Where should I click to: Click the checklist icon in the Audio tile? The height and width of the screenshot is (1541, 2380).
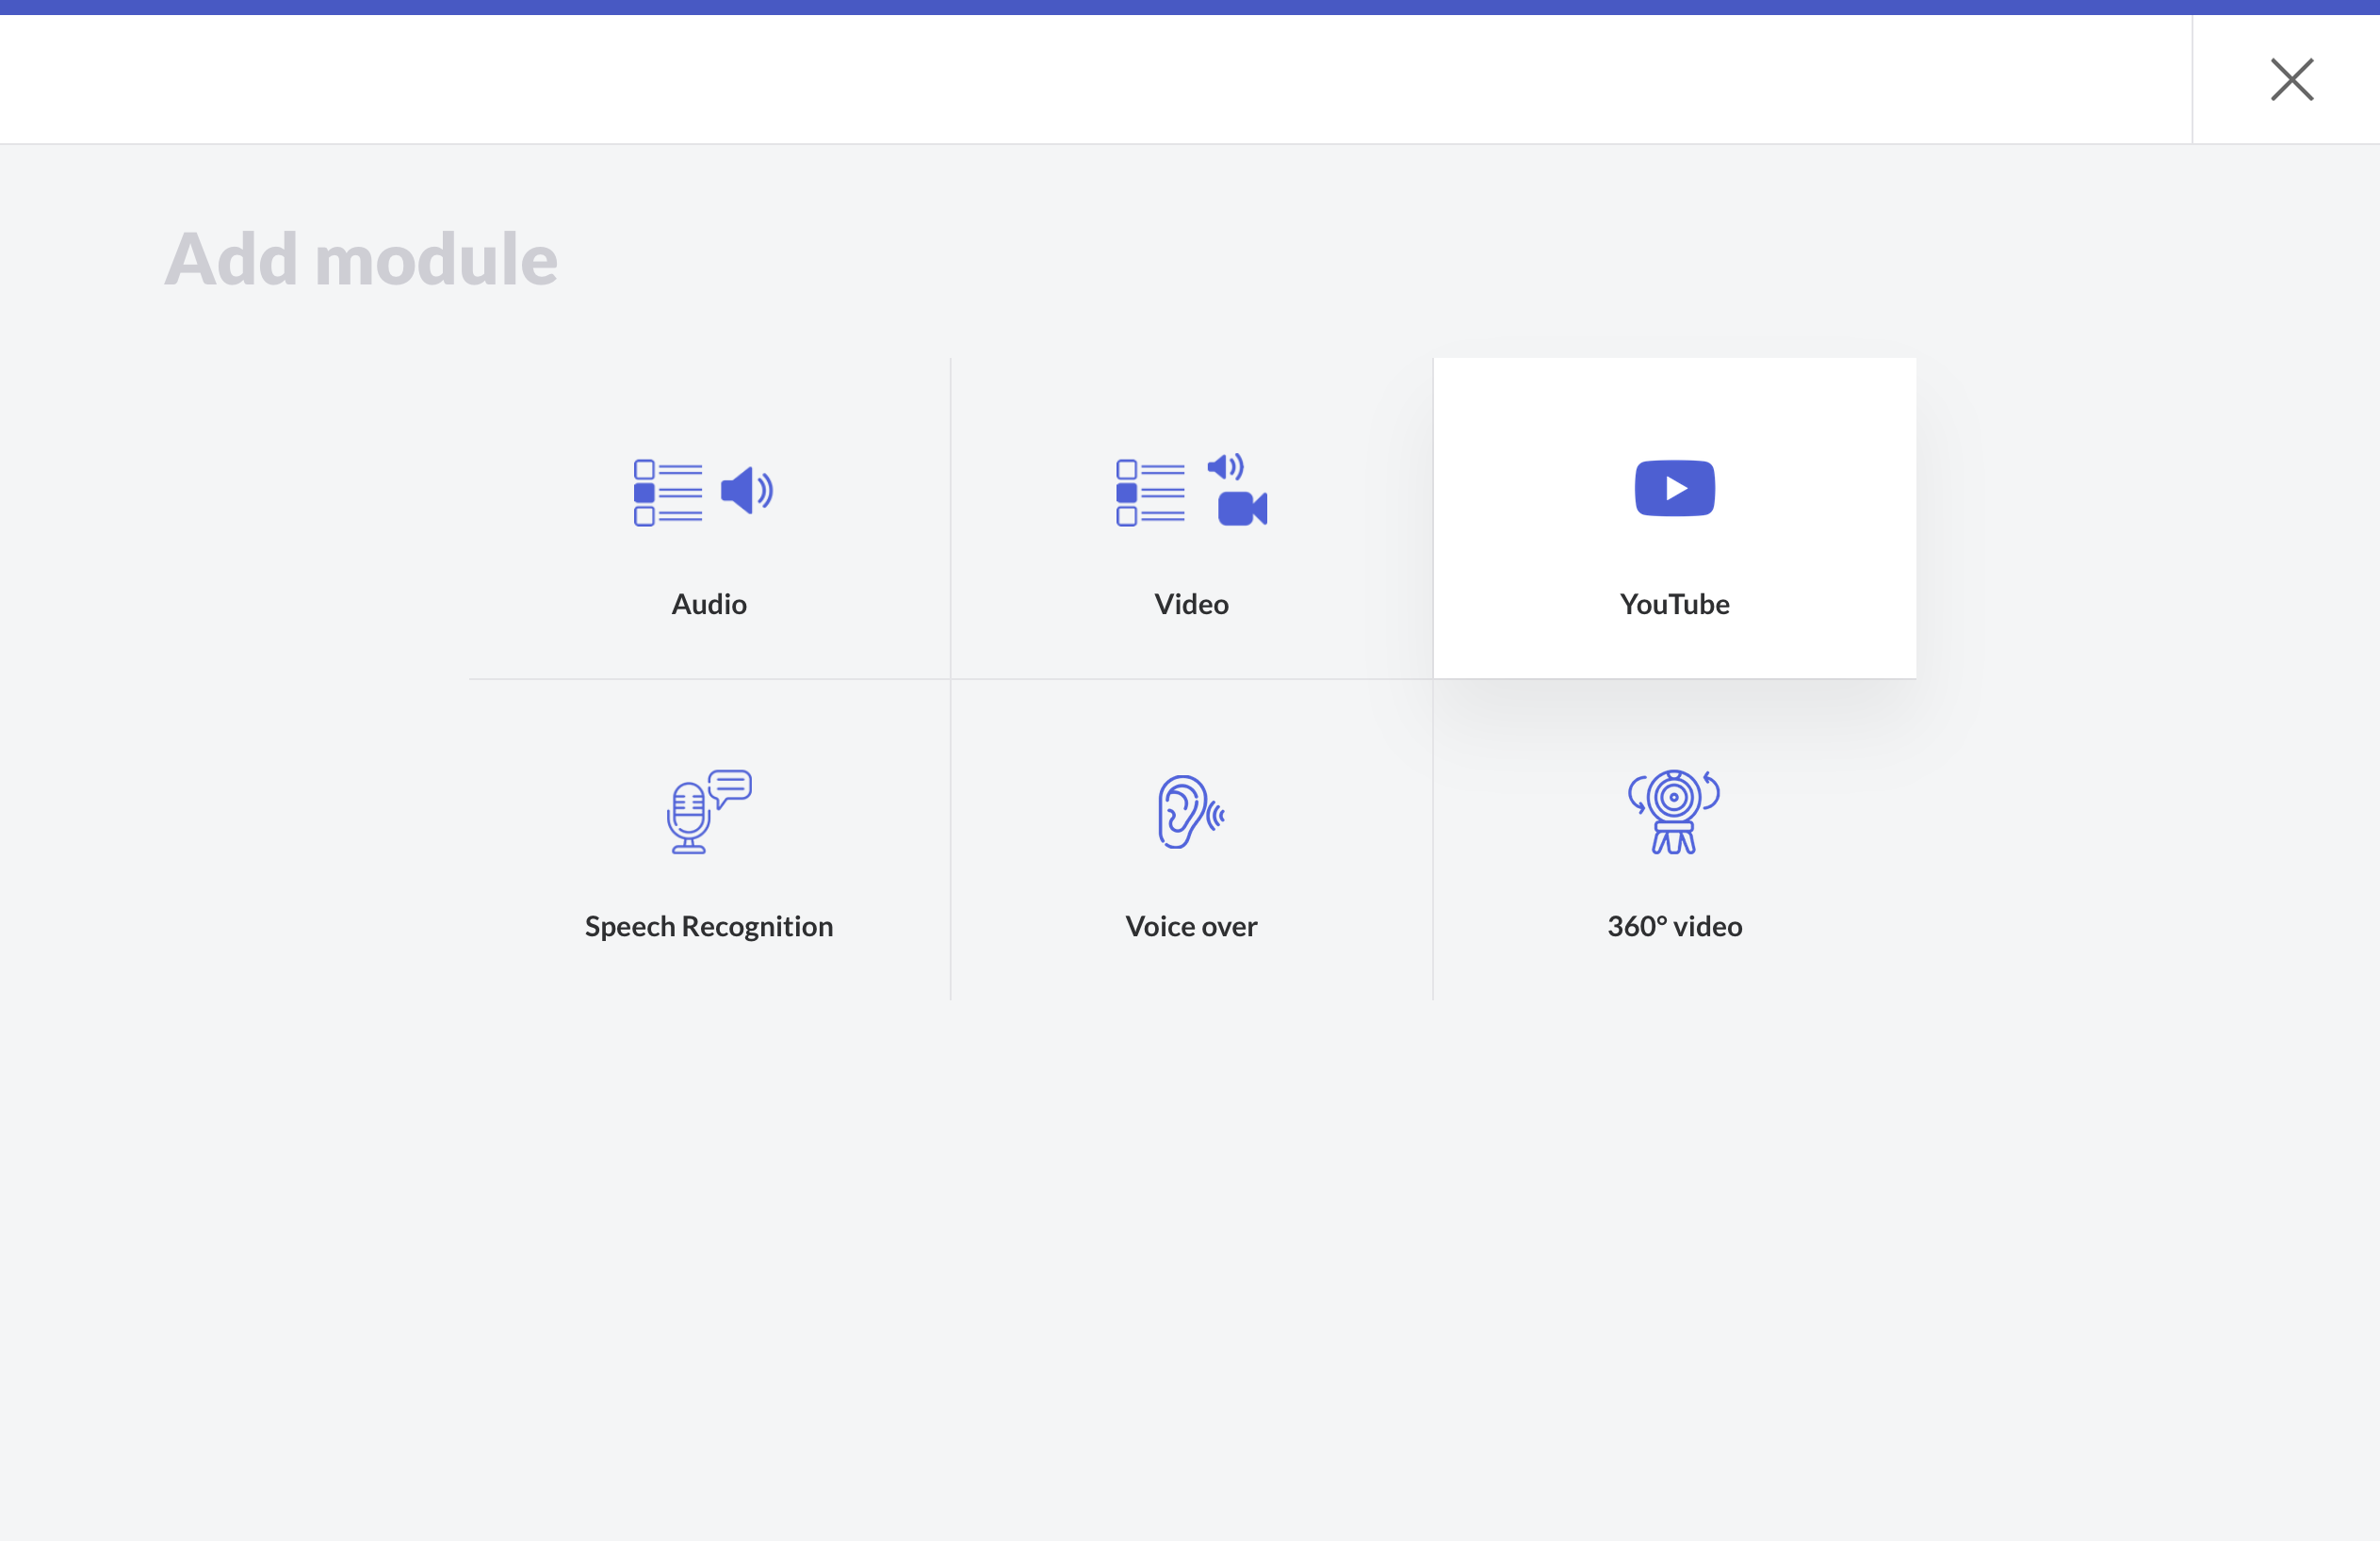(x=668, y=493)
